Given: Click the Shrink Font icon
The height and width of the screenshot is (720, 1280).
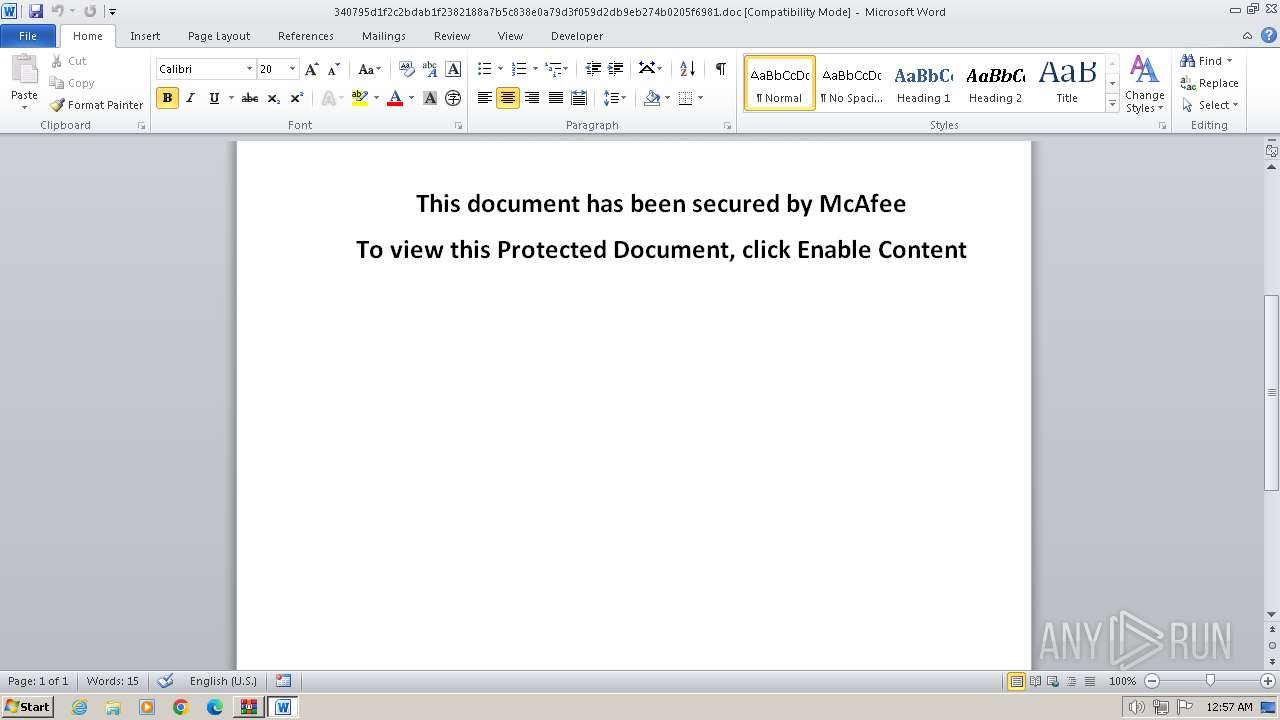Looking at the screenshot, I should click(x=334, y=69).
